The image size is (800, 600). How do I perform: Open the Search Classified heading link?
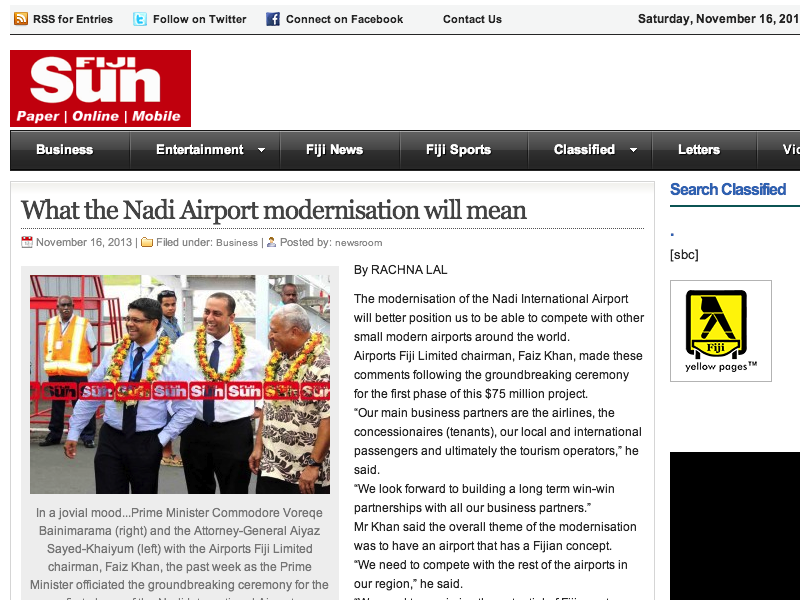tap(728, 189)
